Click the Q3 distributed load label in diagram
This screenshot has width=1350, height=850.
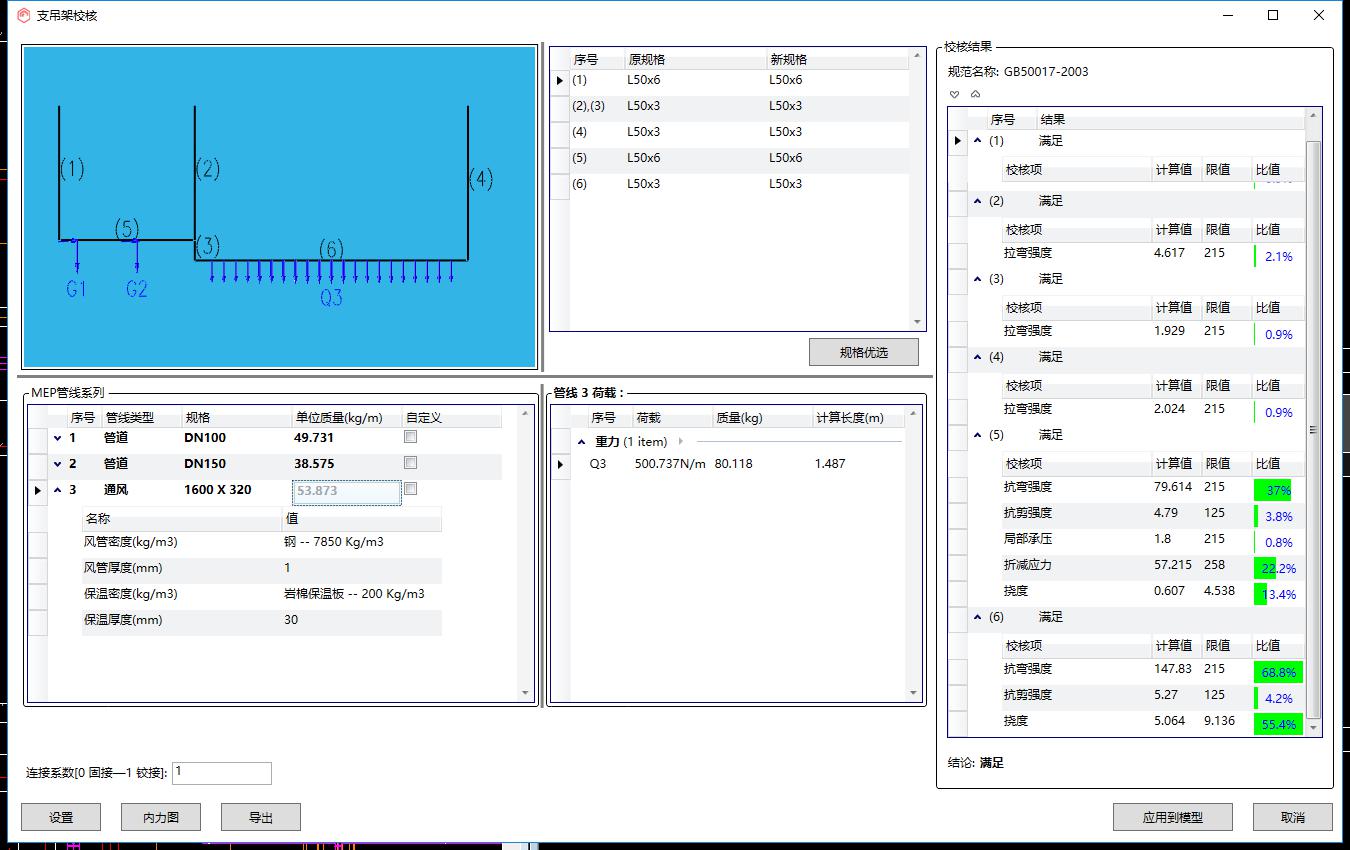pyautogui.click(x=331, y=297)
